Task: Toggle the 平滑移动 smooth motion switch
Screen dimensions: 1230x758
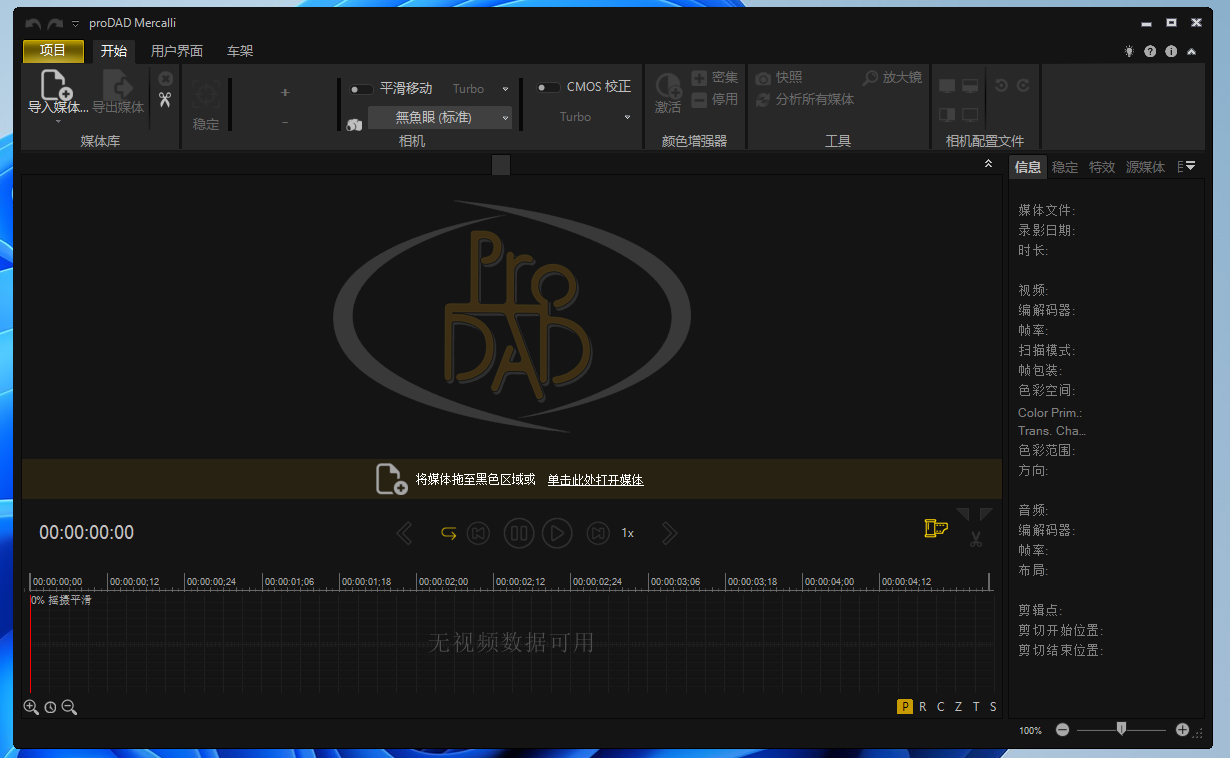Action: [x=360, y=88]
